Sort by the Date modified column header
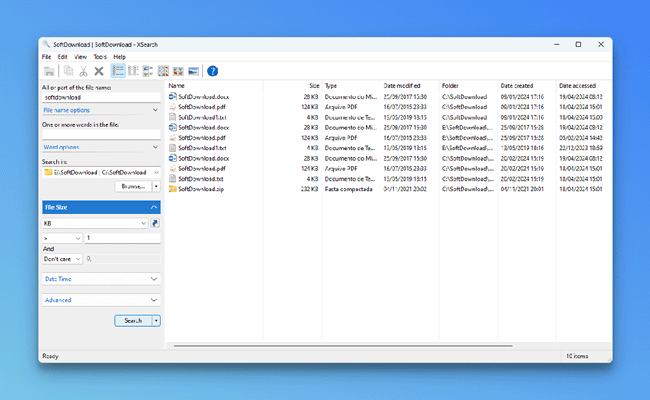The height and width of the screenshot is (400, 650). [410, 86]
